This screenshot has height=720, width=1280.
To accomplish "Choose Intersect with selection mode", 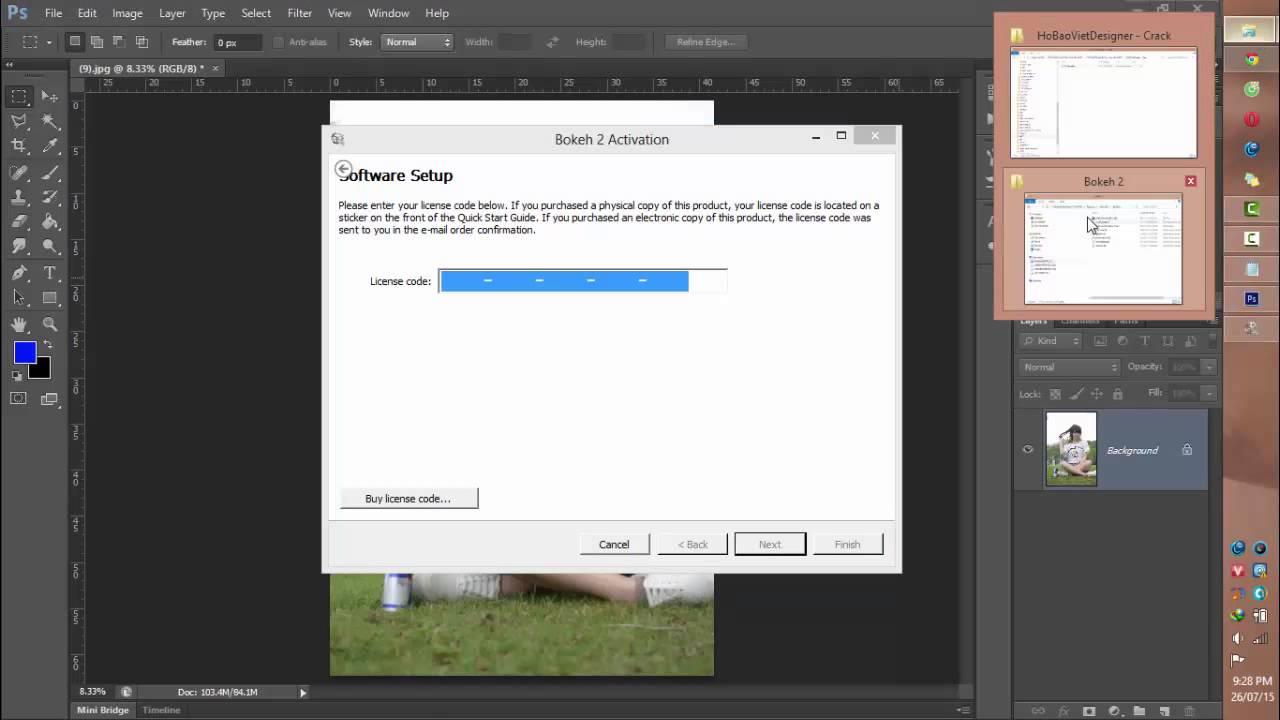I will pyautogui.click(x=142, y=42).
